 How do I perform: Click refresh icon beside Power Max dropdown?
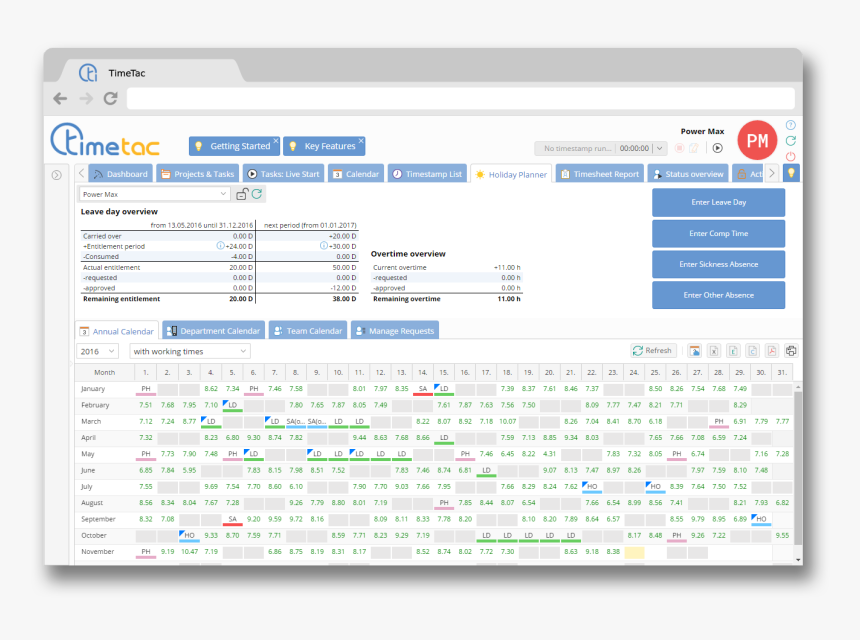click(x=257, y=194)
